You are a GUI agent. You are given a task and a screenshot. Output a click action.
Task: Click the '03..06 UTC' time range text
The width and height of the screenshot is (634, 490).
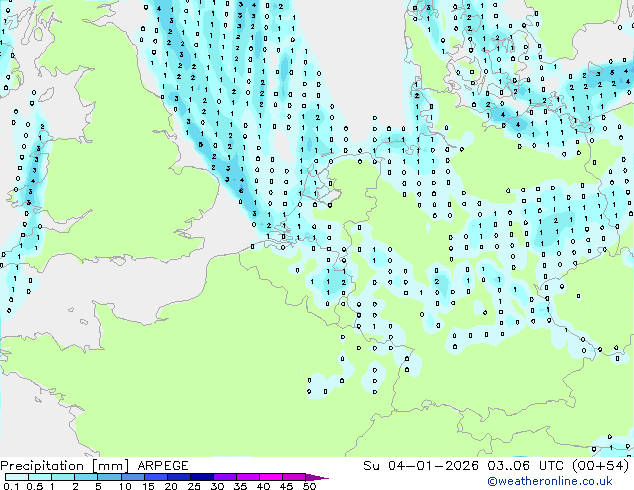click(x=525, y=466)
